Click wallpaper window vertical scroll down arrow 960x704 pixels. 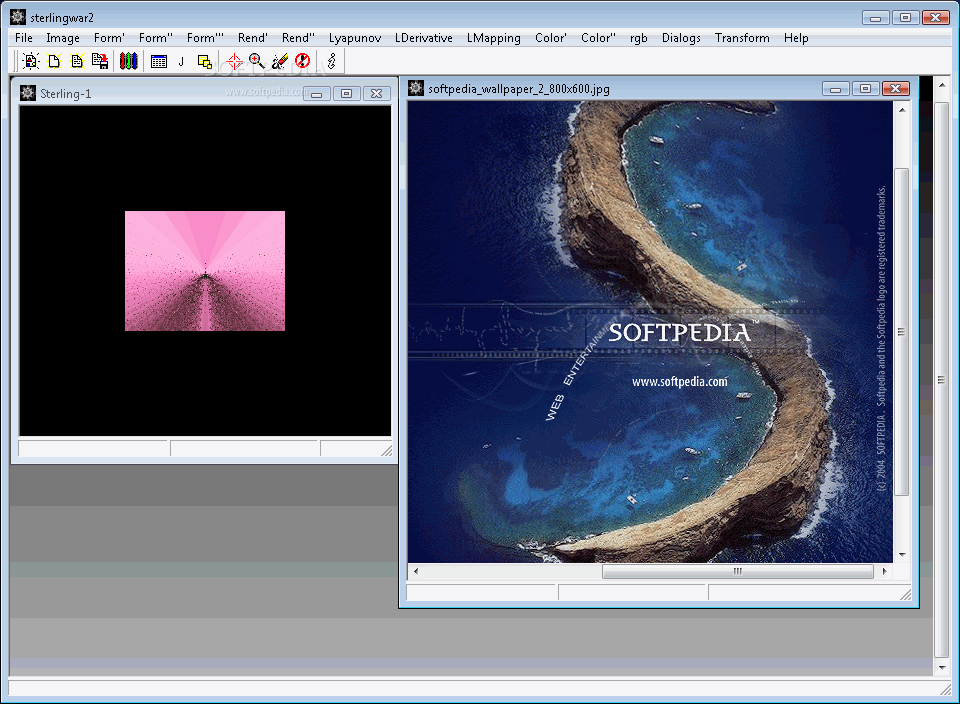pos(902,555)
